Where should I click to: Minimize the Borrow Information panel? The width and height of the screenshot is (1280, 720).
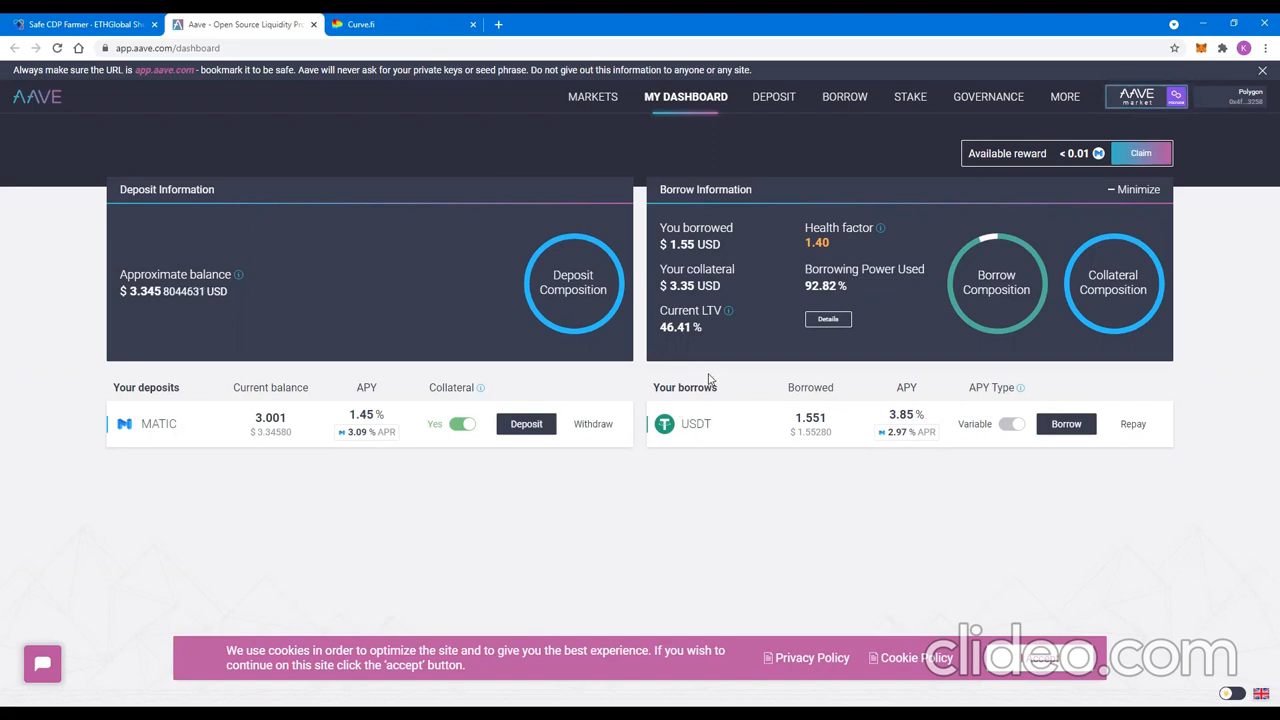click(1134, 190)
